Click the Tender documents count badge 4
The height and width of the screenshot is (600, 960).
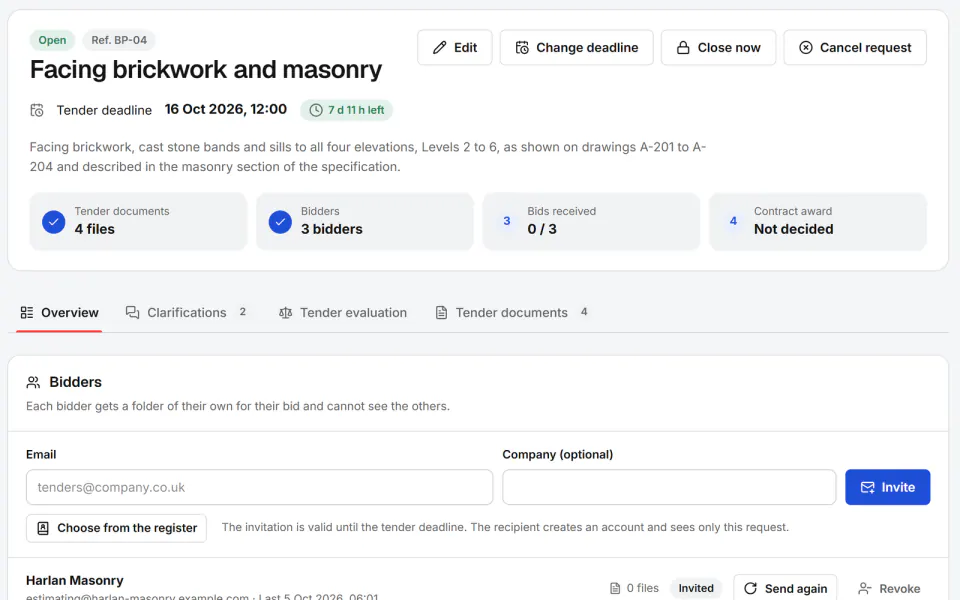pyautogui.click(x=584, y=312)
